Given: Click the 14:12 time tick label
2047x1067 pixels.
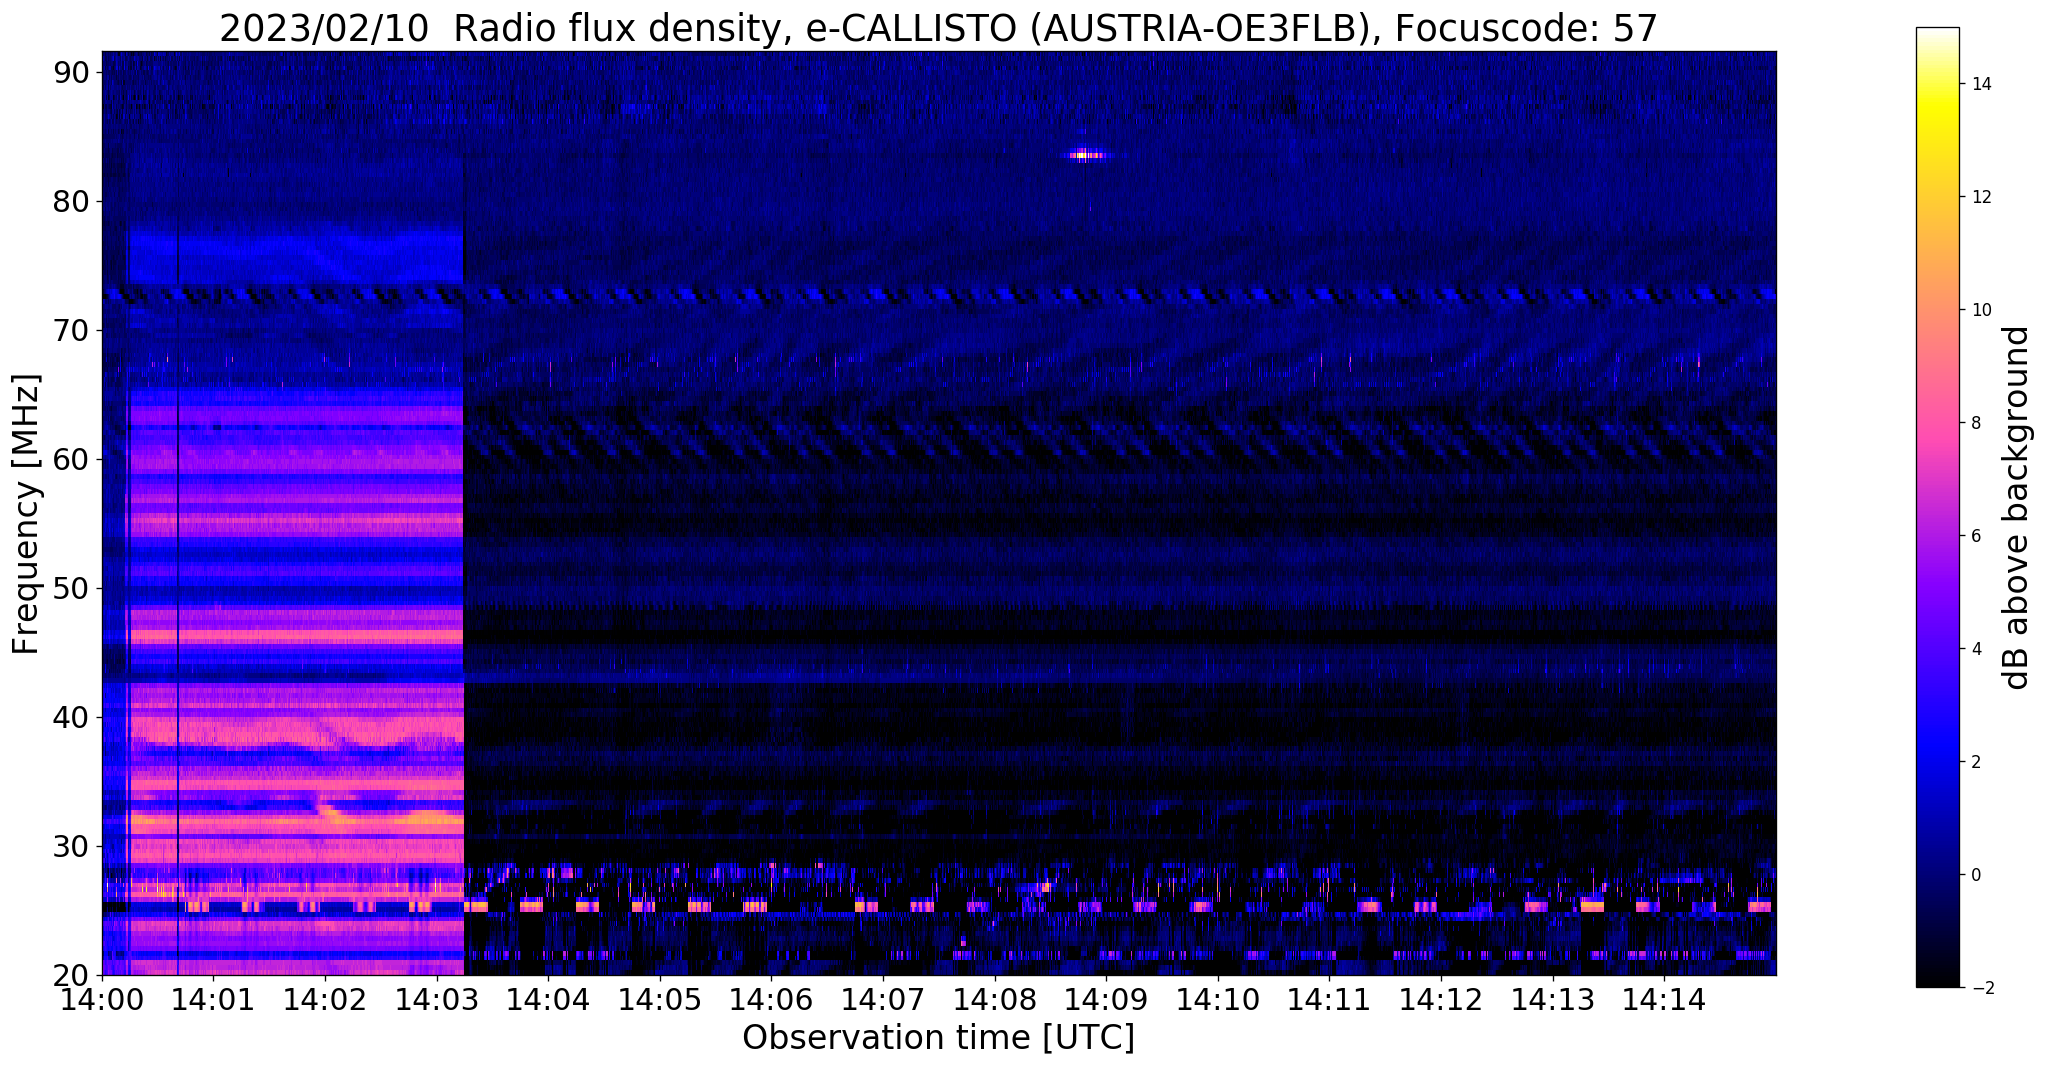Looking at the screenshot, I should point(1441,1000).
